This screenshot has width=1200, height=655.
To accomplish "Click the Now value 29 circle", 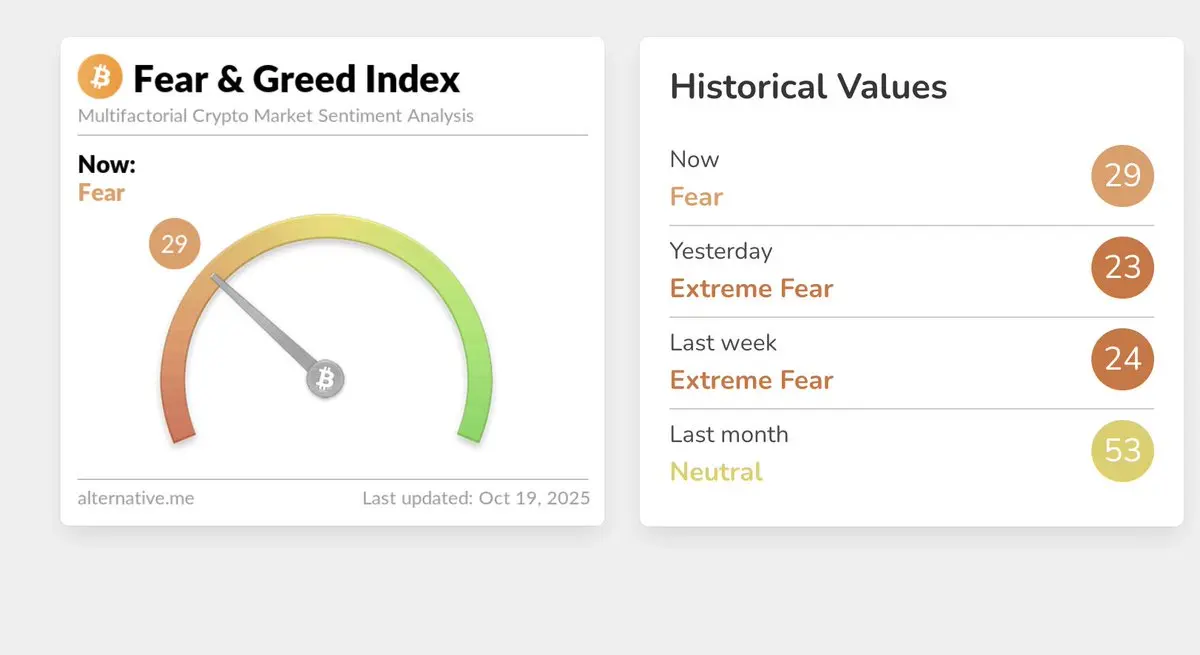I will [x=1122, y=176].
